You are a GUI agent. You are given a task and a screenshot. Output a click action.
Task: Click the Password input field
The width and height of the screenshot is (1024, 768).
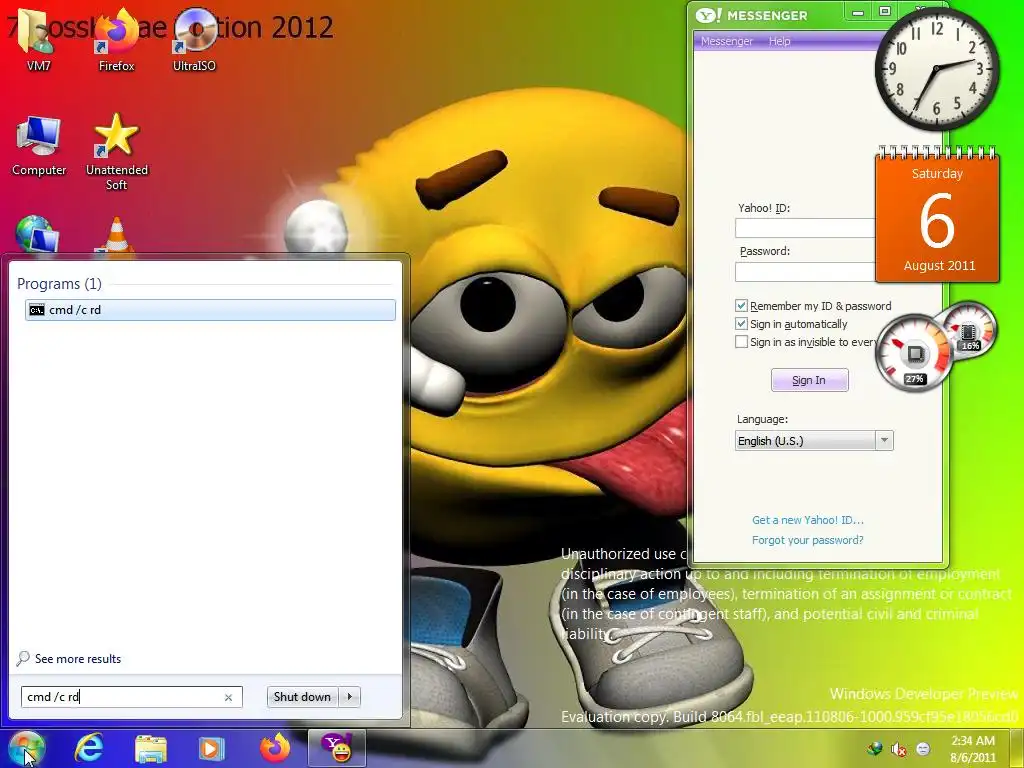tap(806, 272)
